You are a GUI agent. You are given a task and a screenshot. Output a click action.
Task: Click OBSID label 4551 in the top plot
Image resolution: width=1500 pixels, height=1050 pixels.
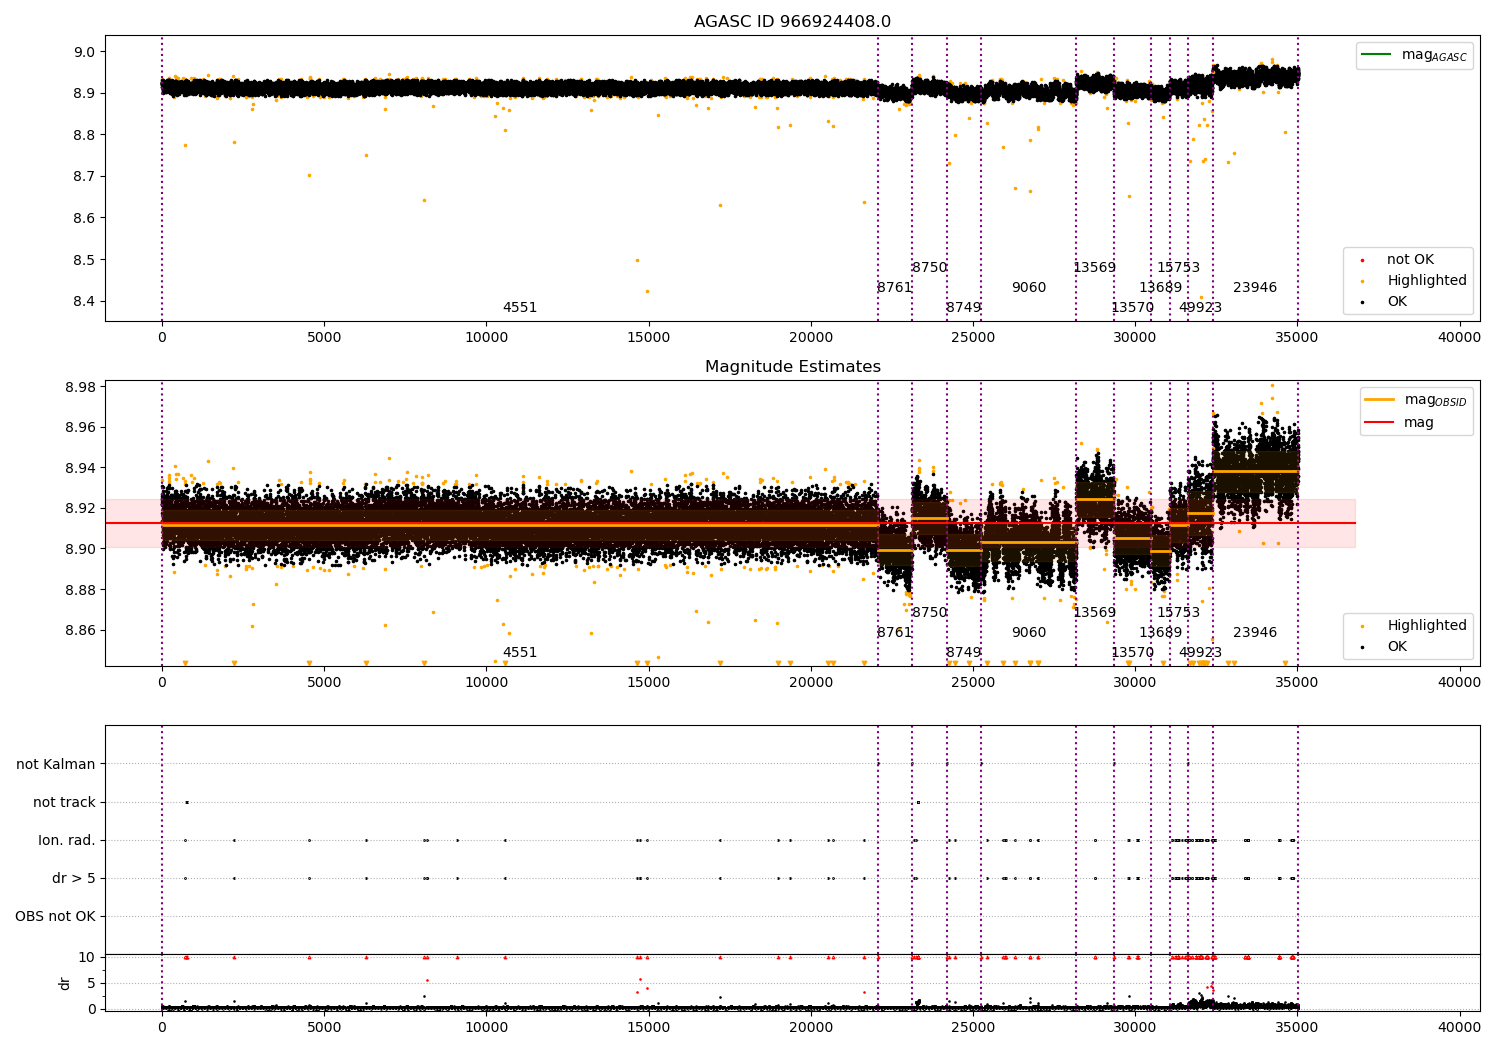coord(520,308)
